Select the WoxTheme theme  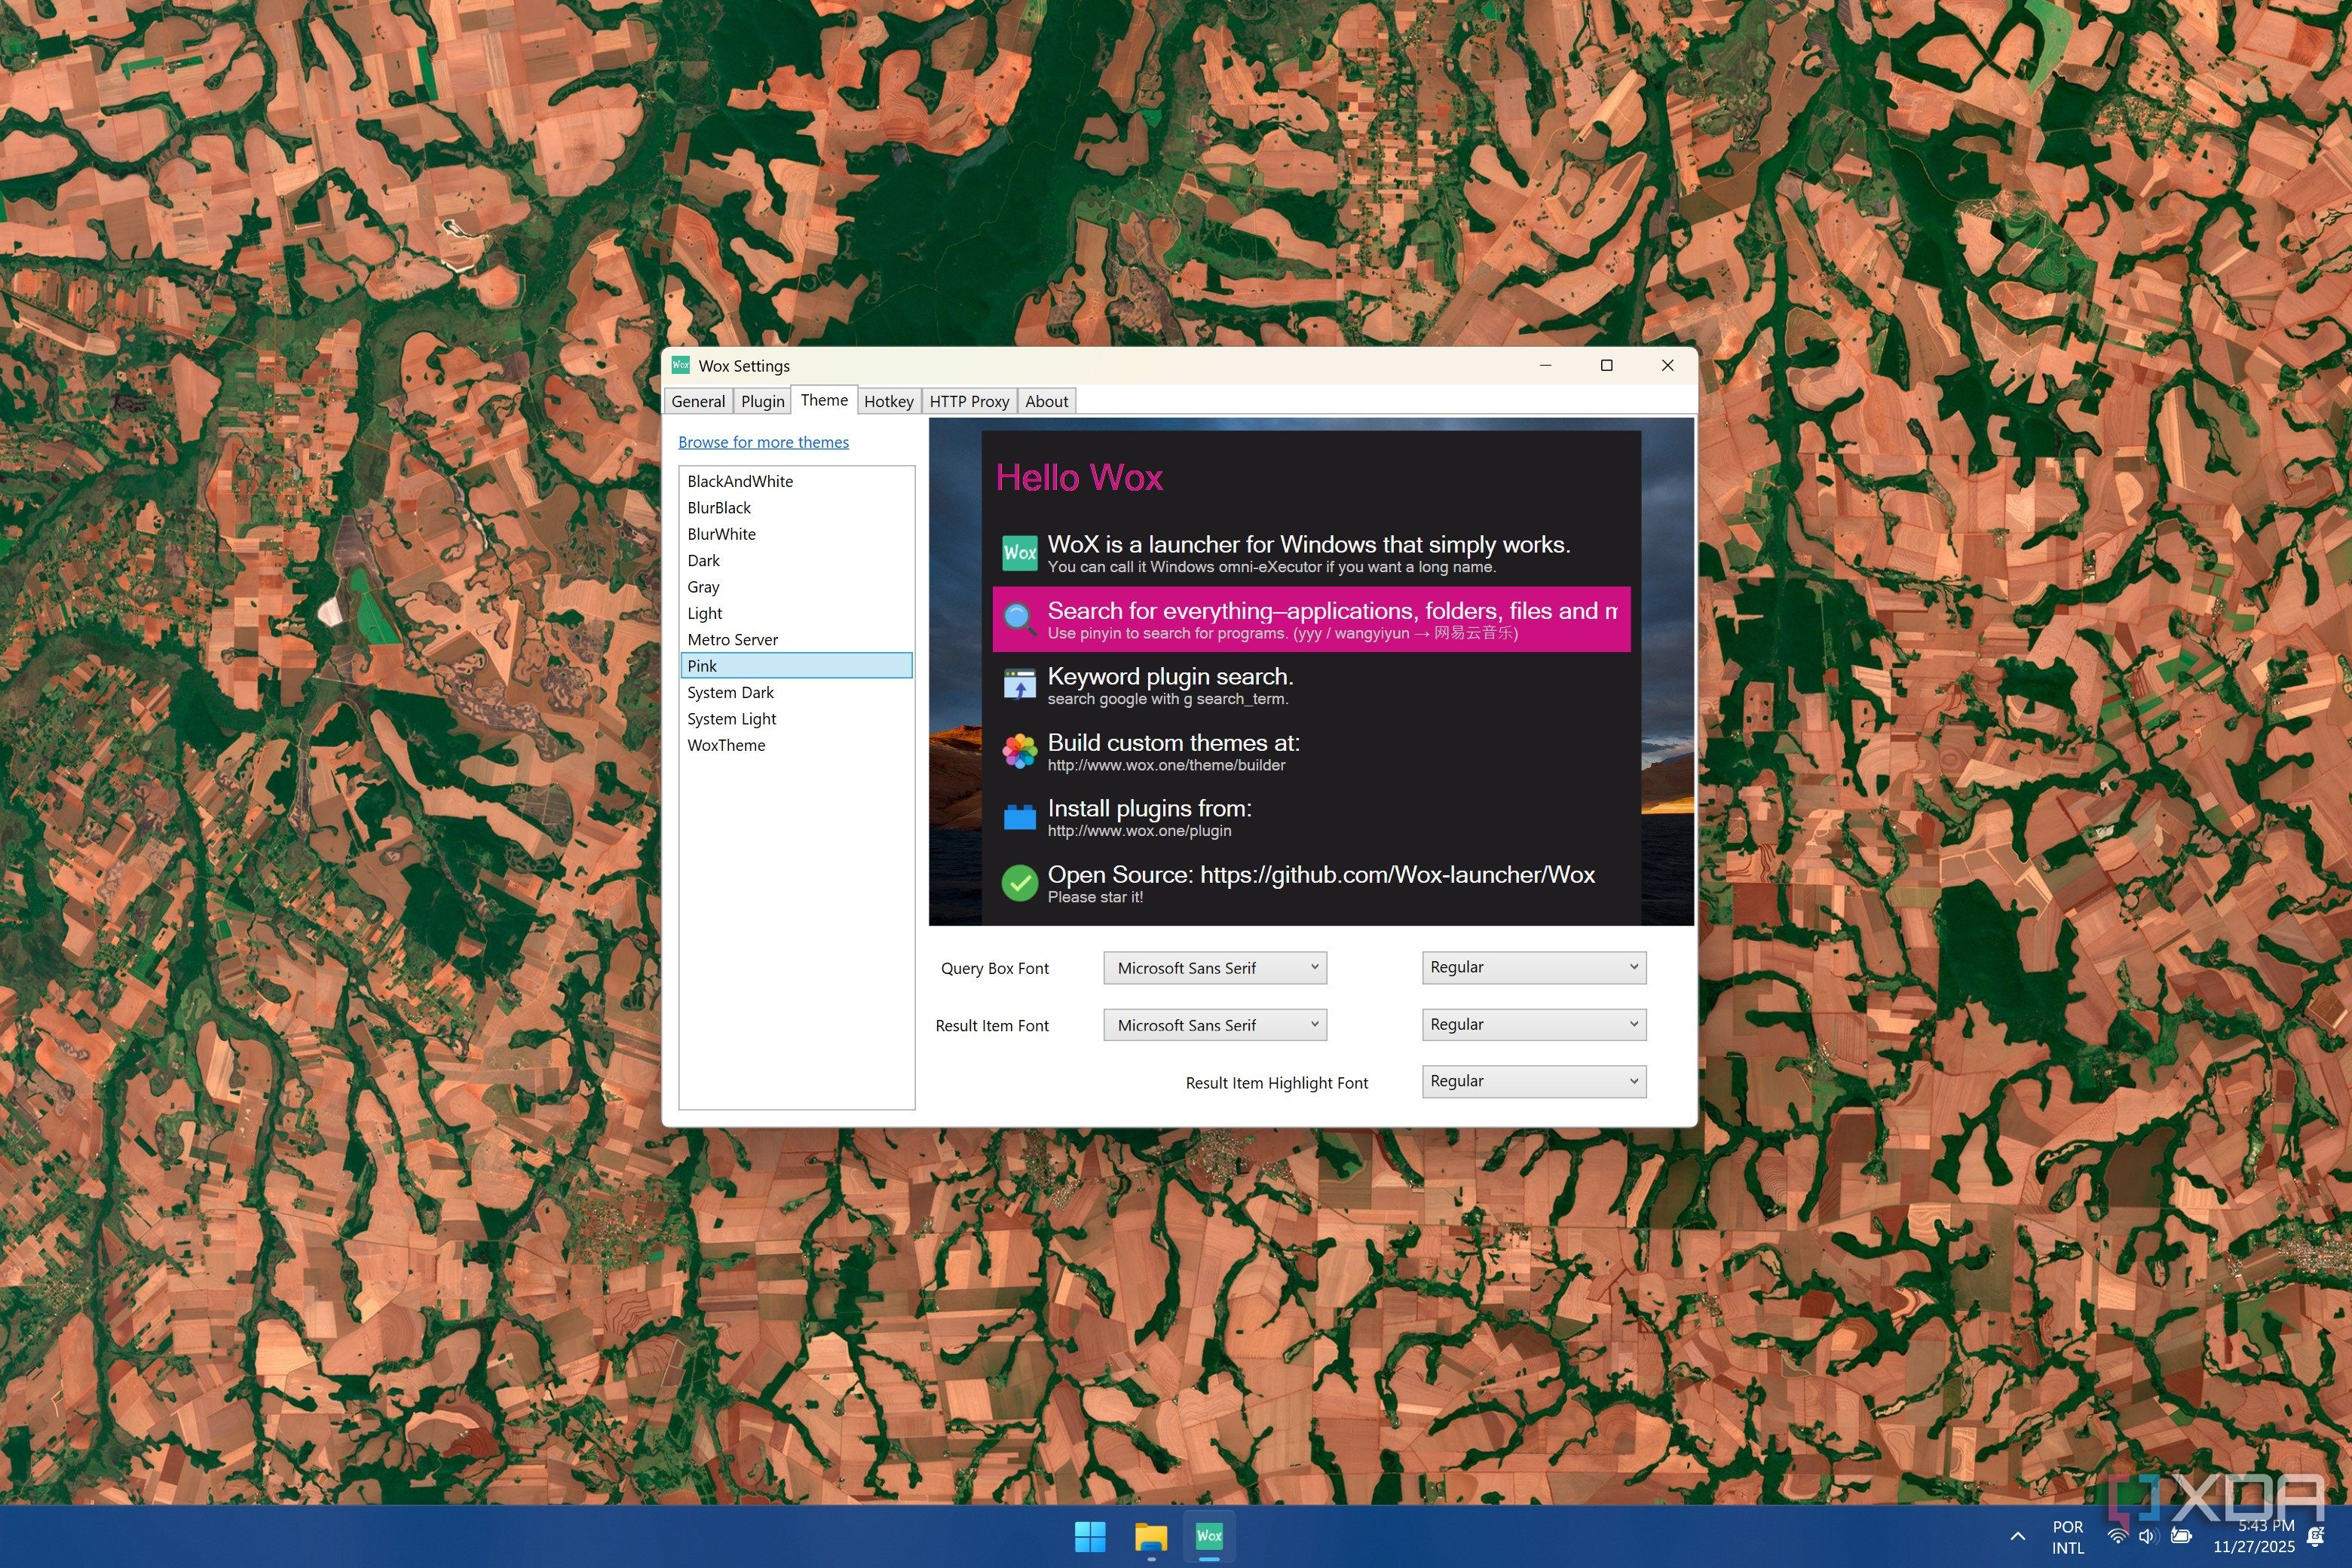point(796,745)
